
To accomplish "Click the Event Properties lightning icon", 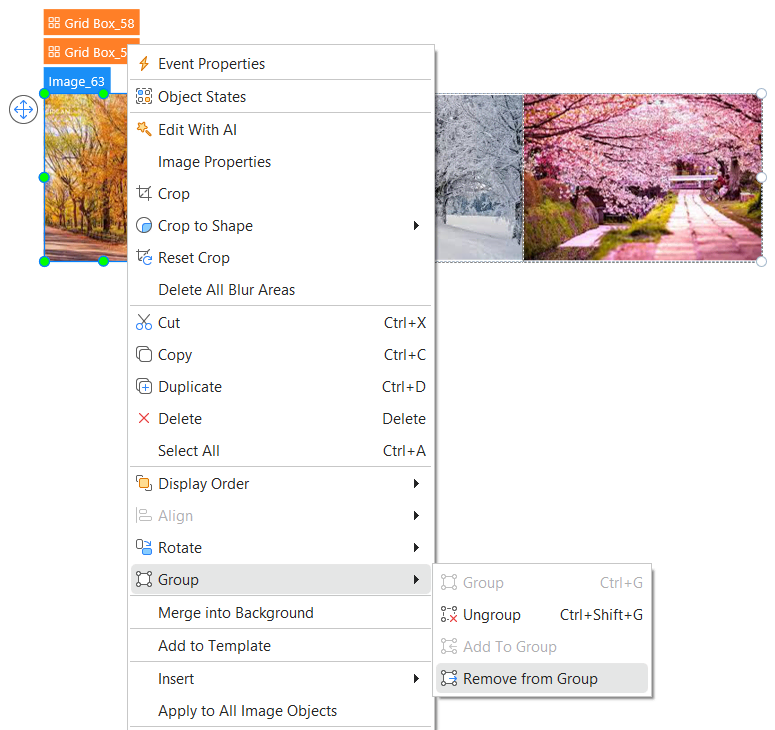I will [x=144, y=64].
